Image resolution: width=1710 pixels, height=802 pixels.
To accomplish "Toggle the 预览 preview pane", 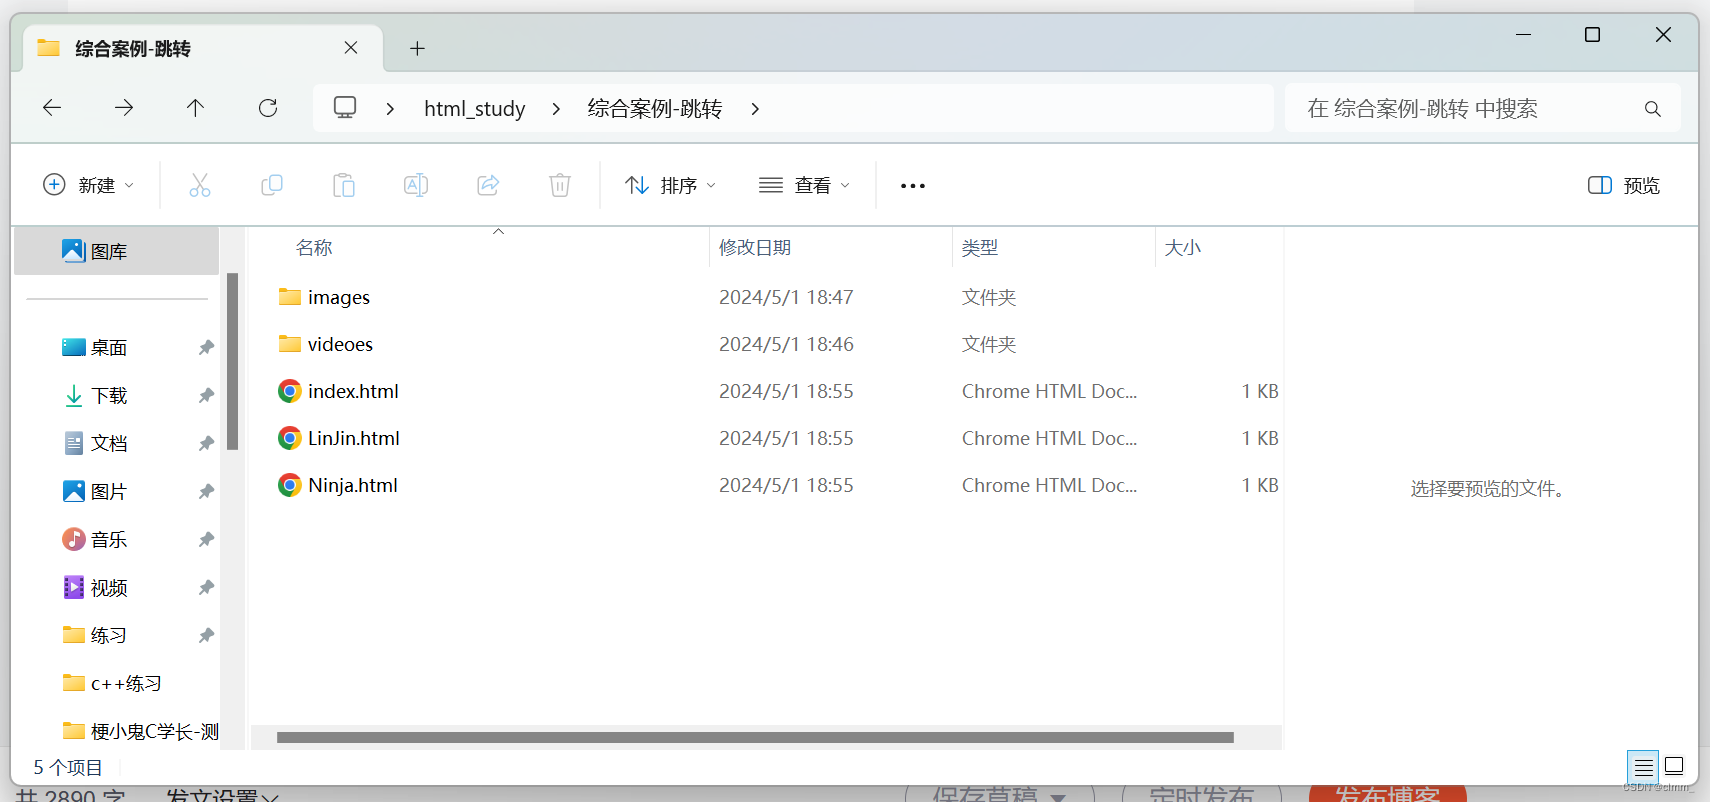I will click(x=1624, y=186).
